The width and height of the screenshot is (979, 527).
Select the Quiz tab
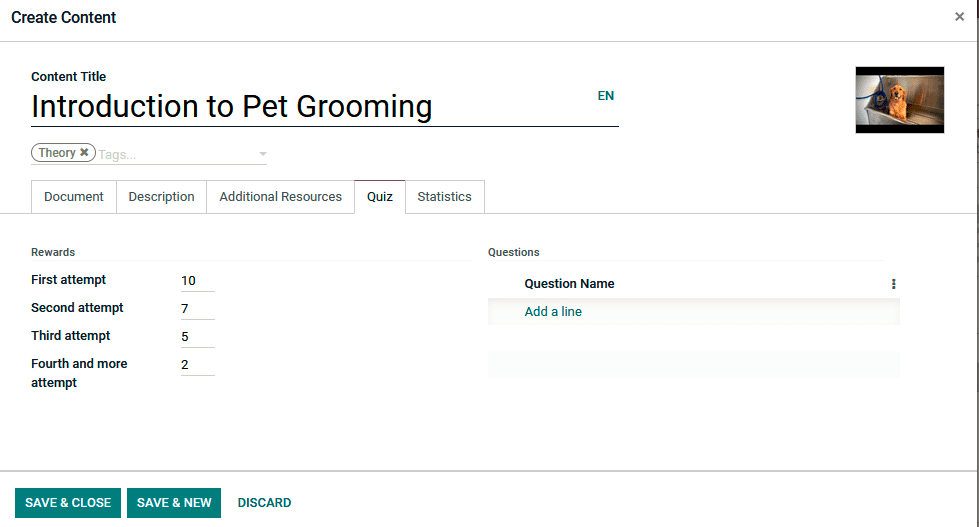[x=380, y=197]
